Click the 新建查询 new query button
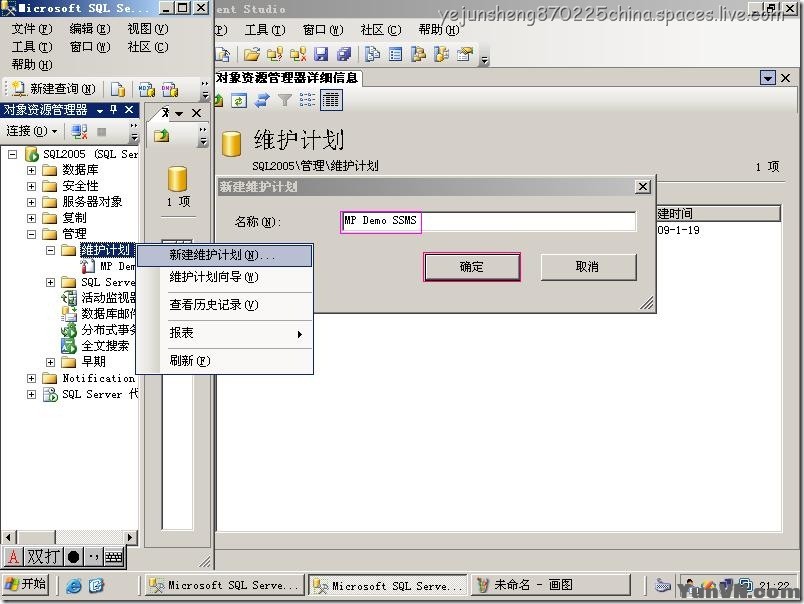 pos(53,89)
